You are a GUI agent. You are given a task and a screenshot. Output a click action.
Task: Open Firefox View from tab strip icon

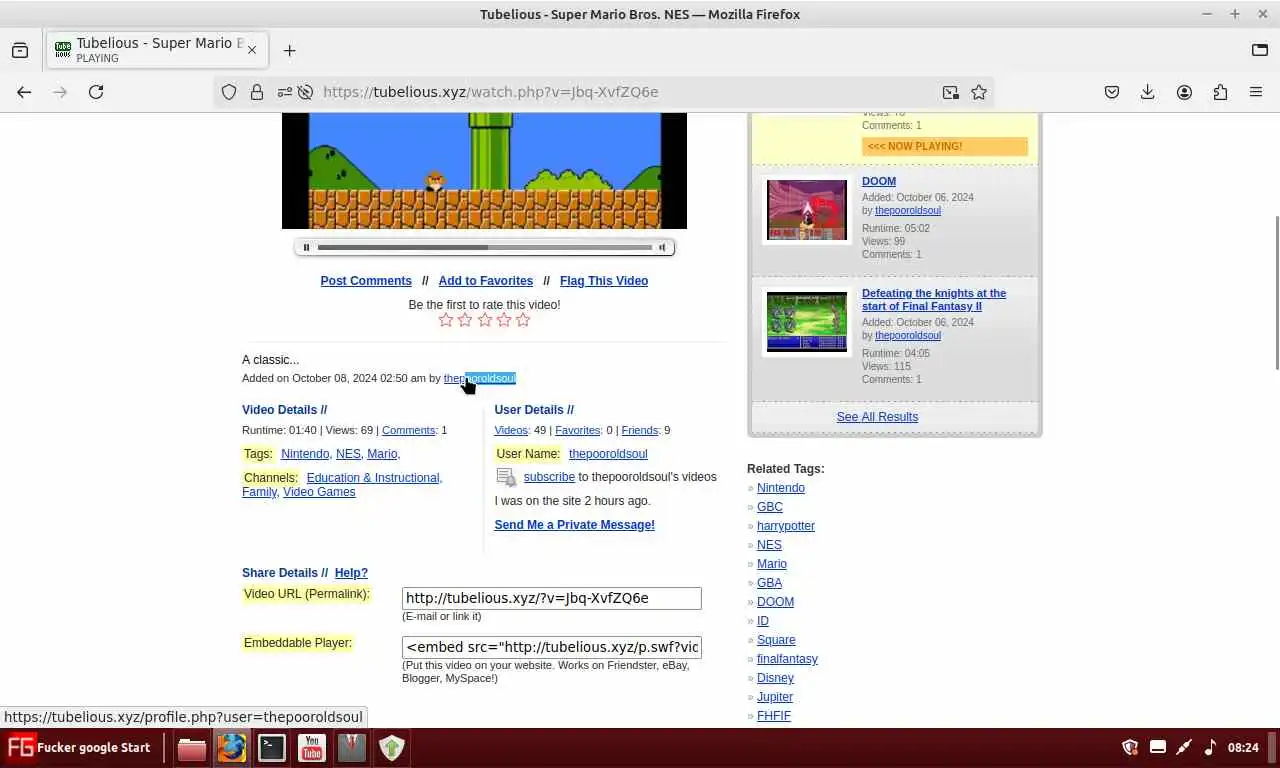tap(20, 50)
